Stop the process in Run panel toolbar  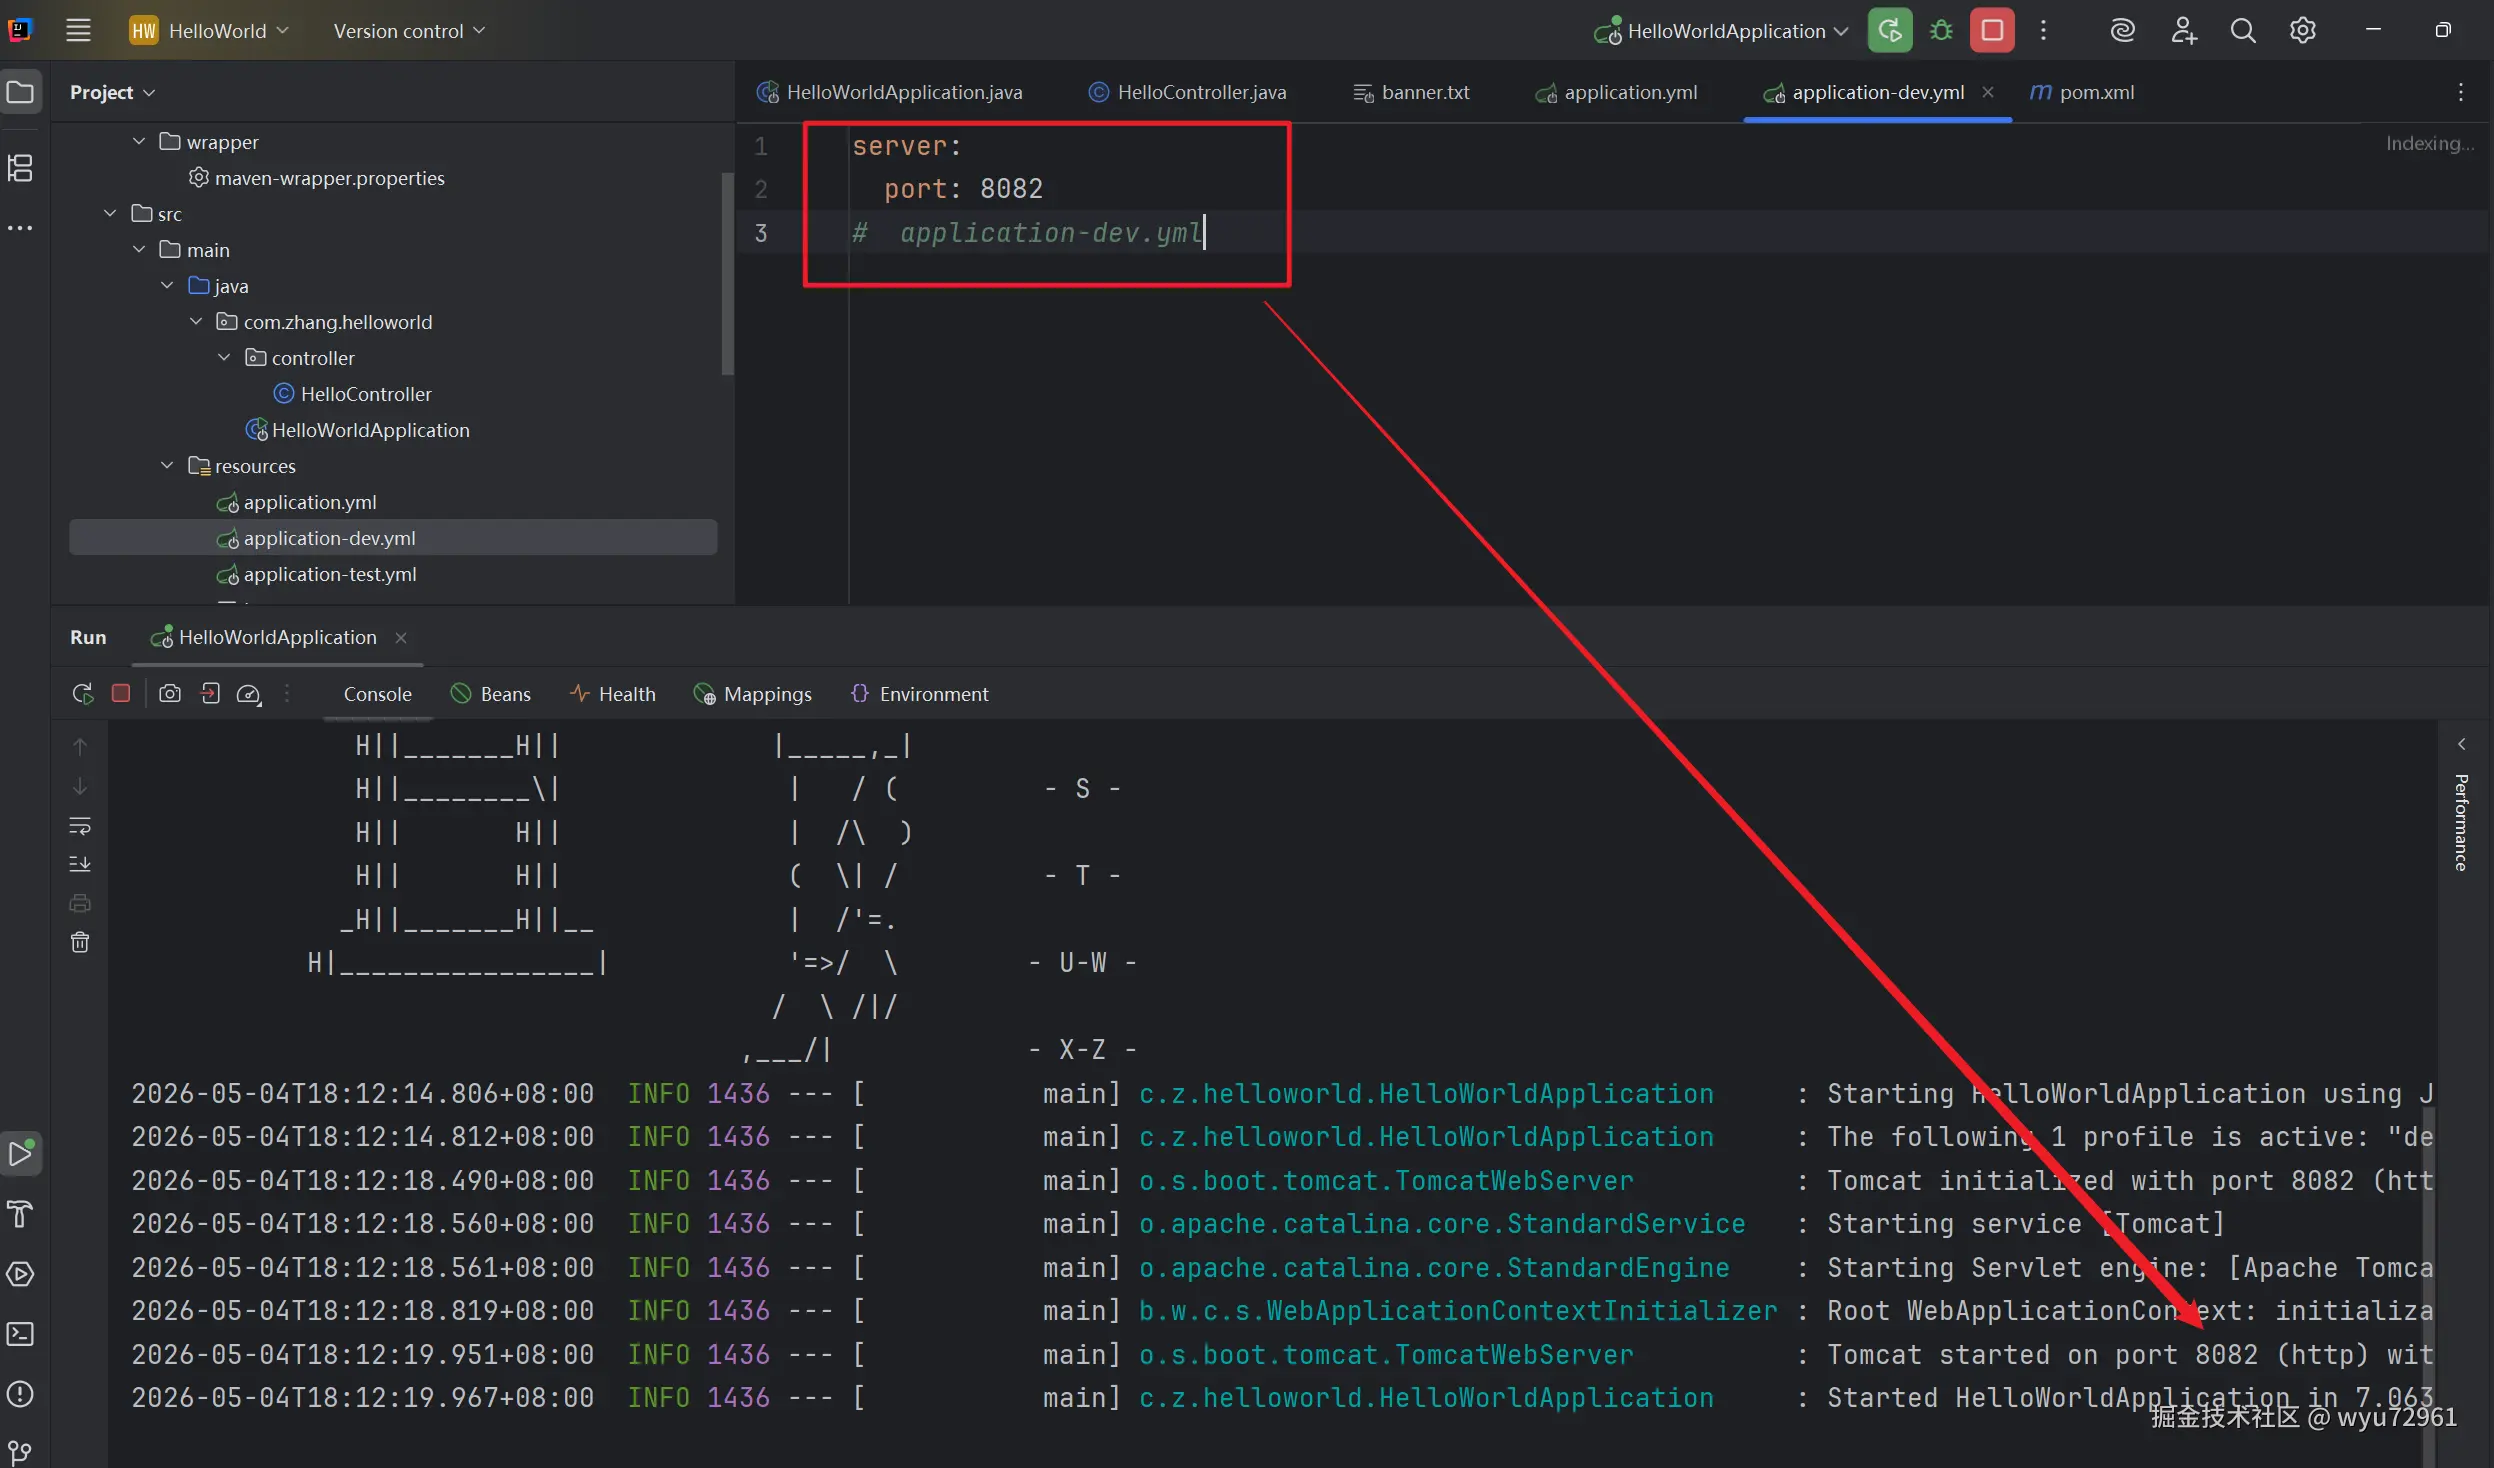[x=121, y=693]
